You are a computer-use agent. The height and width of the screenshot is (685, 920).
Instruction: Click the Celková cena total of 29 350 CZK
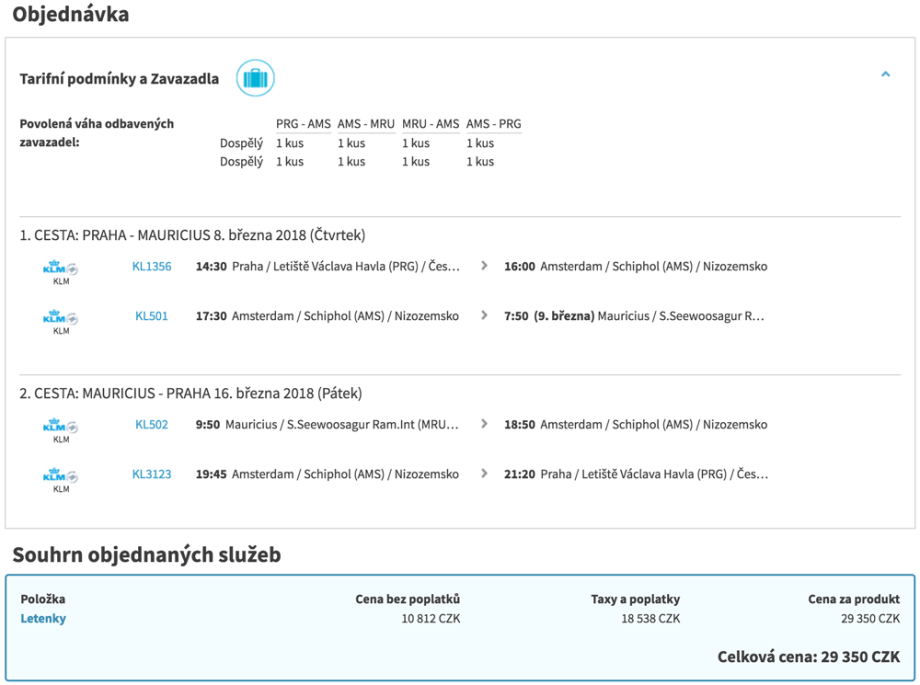click(808, 657)
